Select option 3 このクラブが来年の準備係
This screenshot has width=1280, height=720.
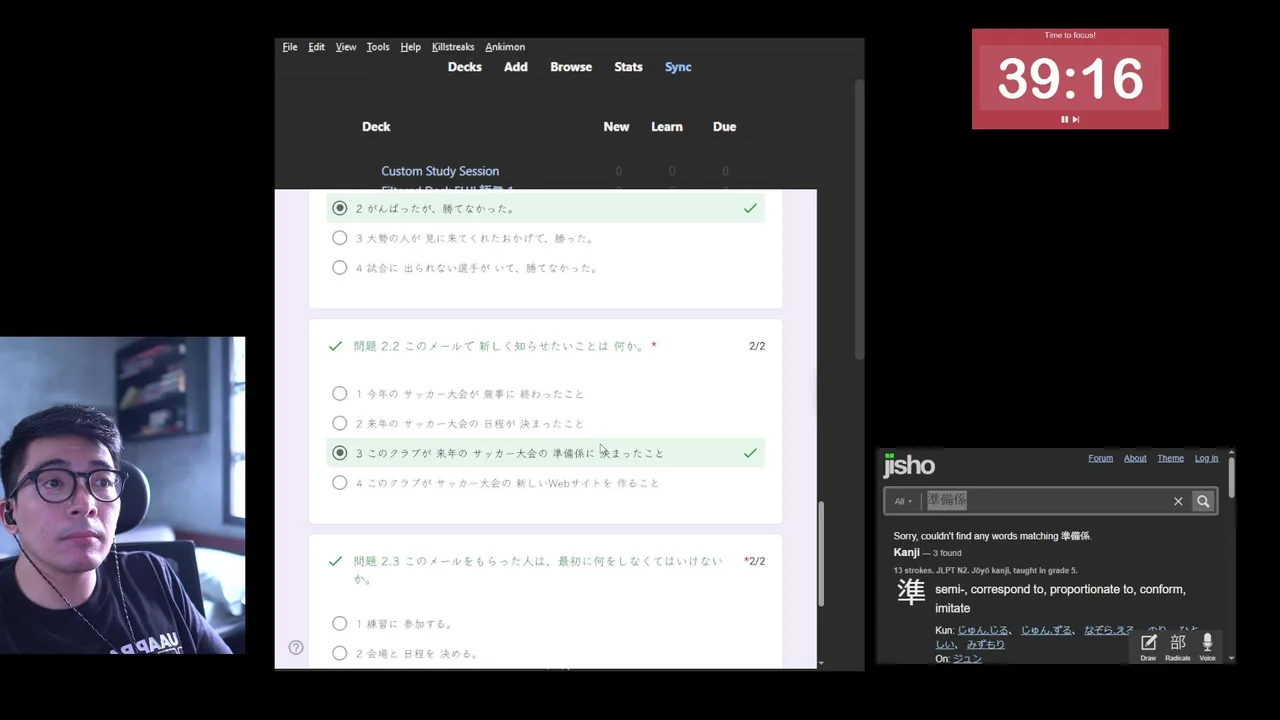[x=340, y=453]
